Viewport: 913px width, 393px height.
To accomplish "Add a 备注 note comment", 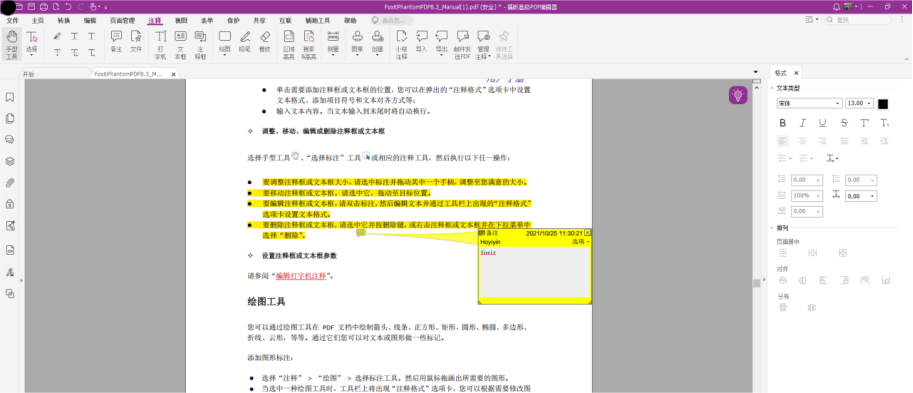I will tap(116, 42).
